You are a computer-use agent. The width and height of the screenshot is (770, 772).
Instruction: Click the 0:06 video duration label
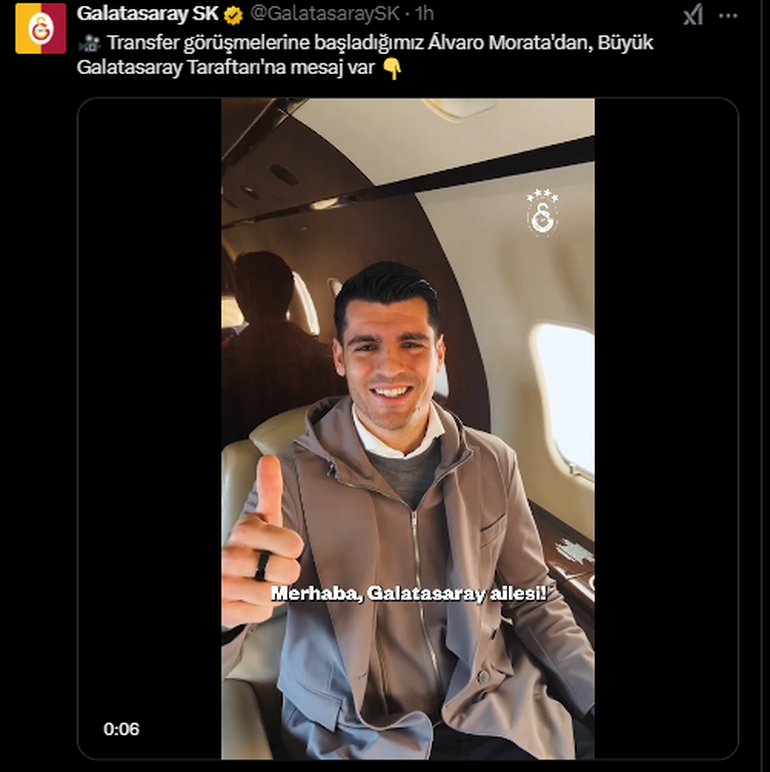click(x=122, y=729)
